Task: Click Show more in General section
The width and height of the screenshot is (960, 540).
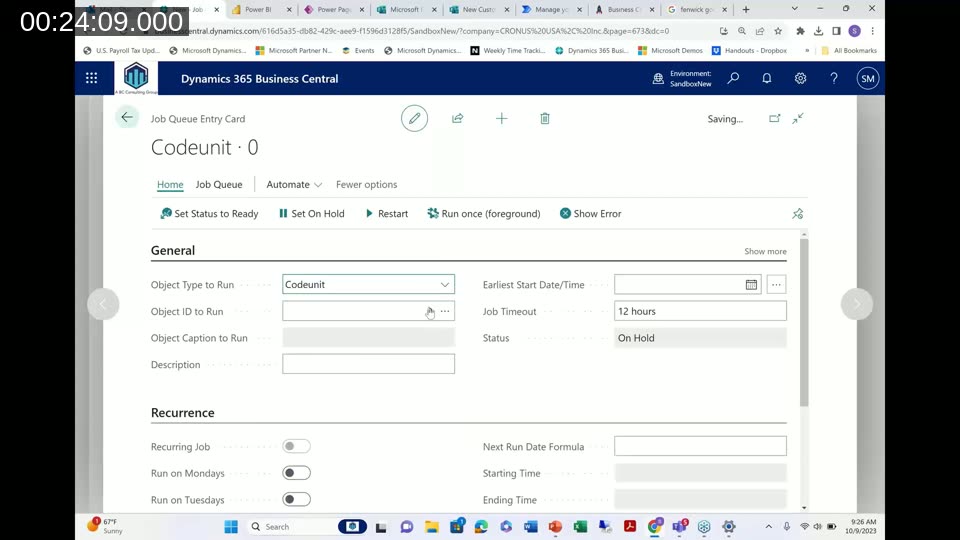Action: (765, 251)
